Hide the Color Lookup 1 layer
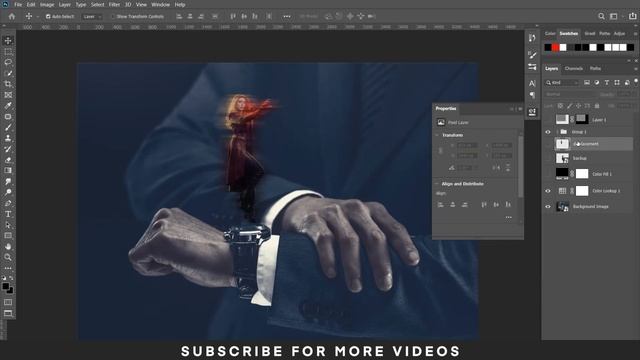 548,191
